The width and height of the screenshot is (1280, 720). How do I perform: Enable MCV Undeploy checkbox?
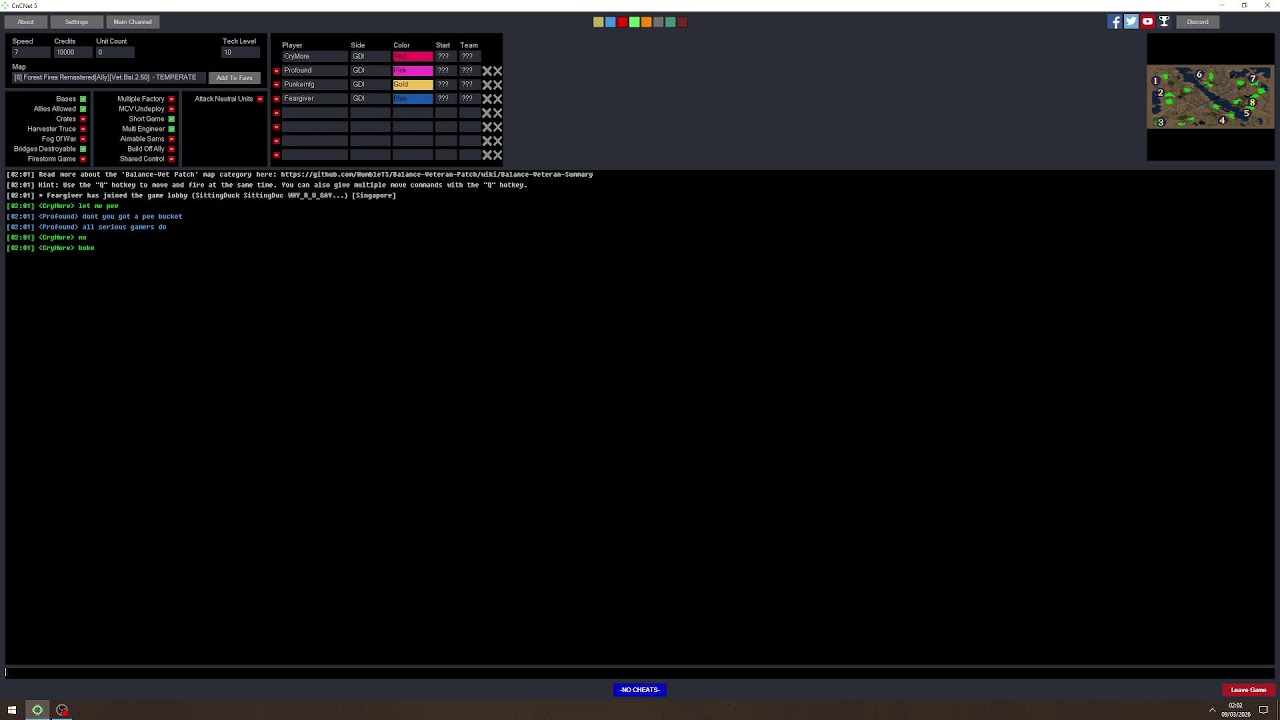pos(171,109)
